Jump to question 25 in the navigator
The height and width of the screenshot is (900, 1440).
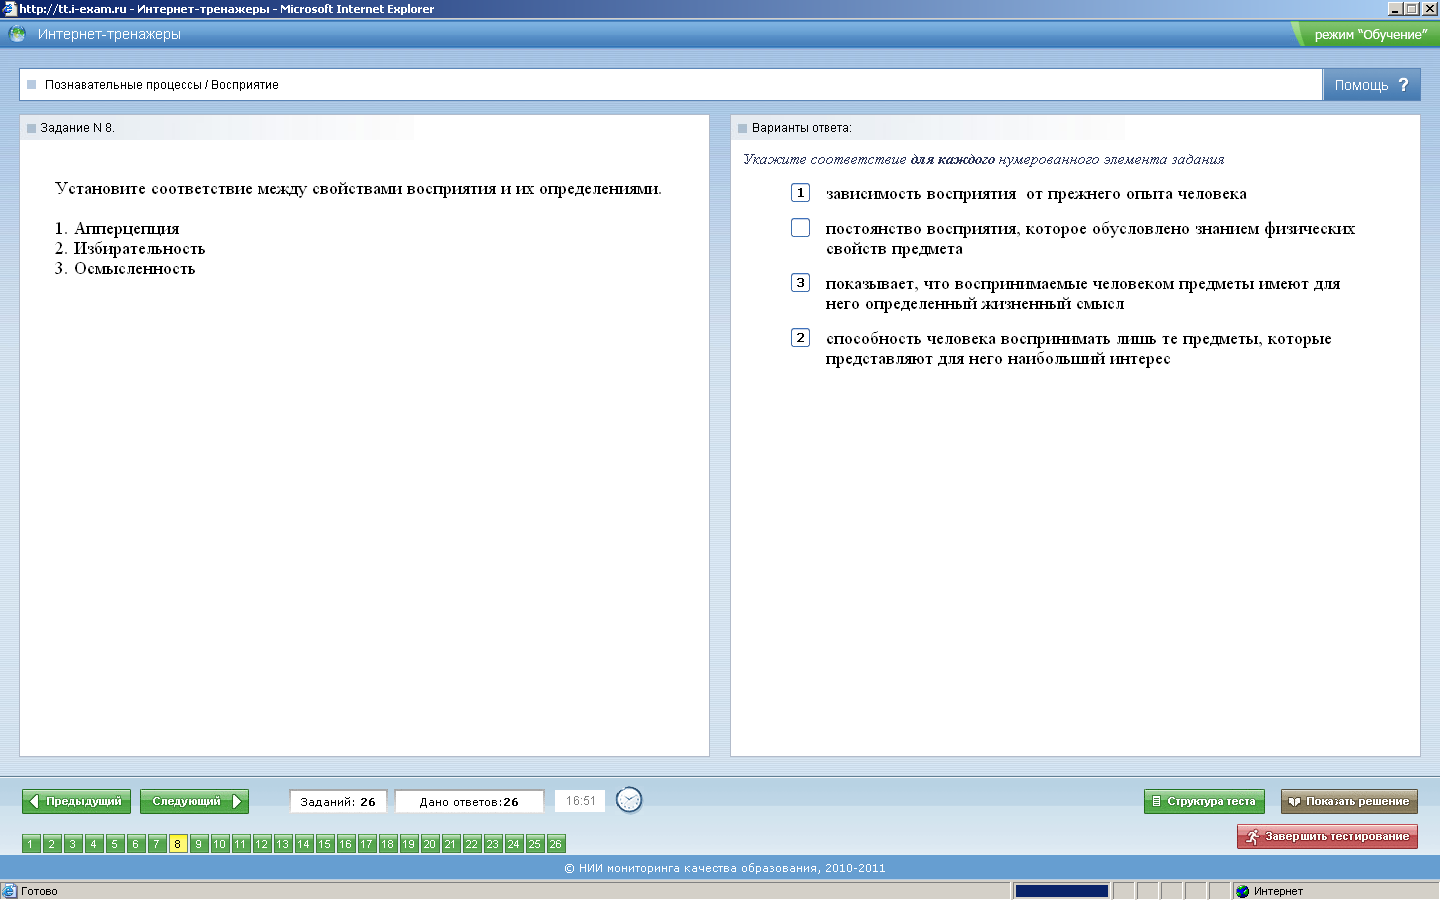[535, 844]
